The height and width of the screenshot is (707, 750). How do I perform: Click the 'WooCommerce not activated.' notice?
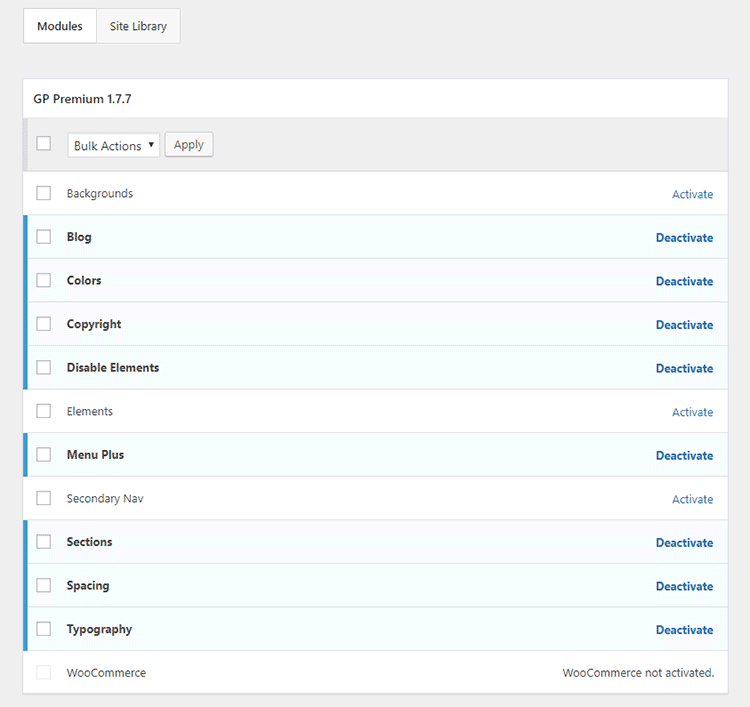(x=638, y=673)
